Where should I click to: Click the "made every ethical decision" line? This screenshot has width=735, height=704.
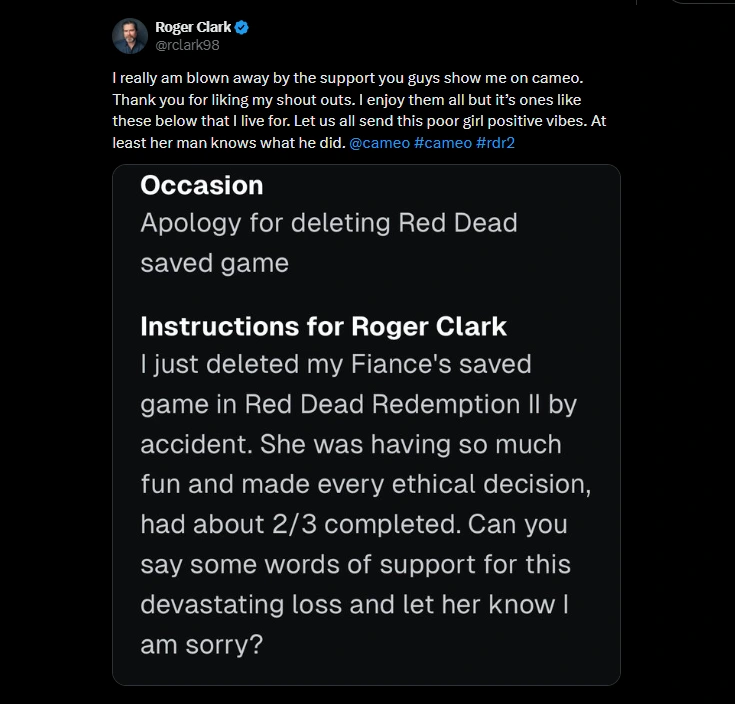point(418,484)
